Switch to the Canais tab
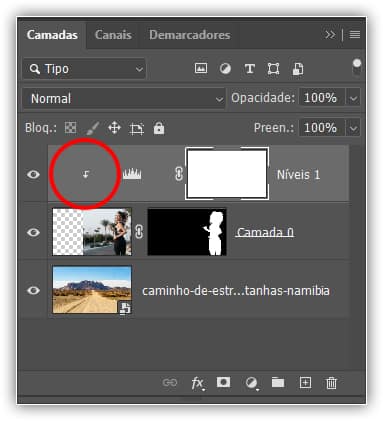This screenshot has width=383, height=421. (113, 35)
